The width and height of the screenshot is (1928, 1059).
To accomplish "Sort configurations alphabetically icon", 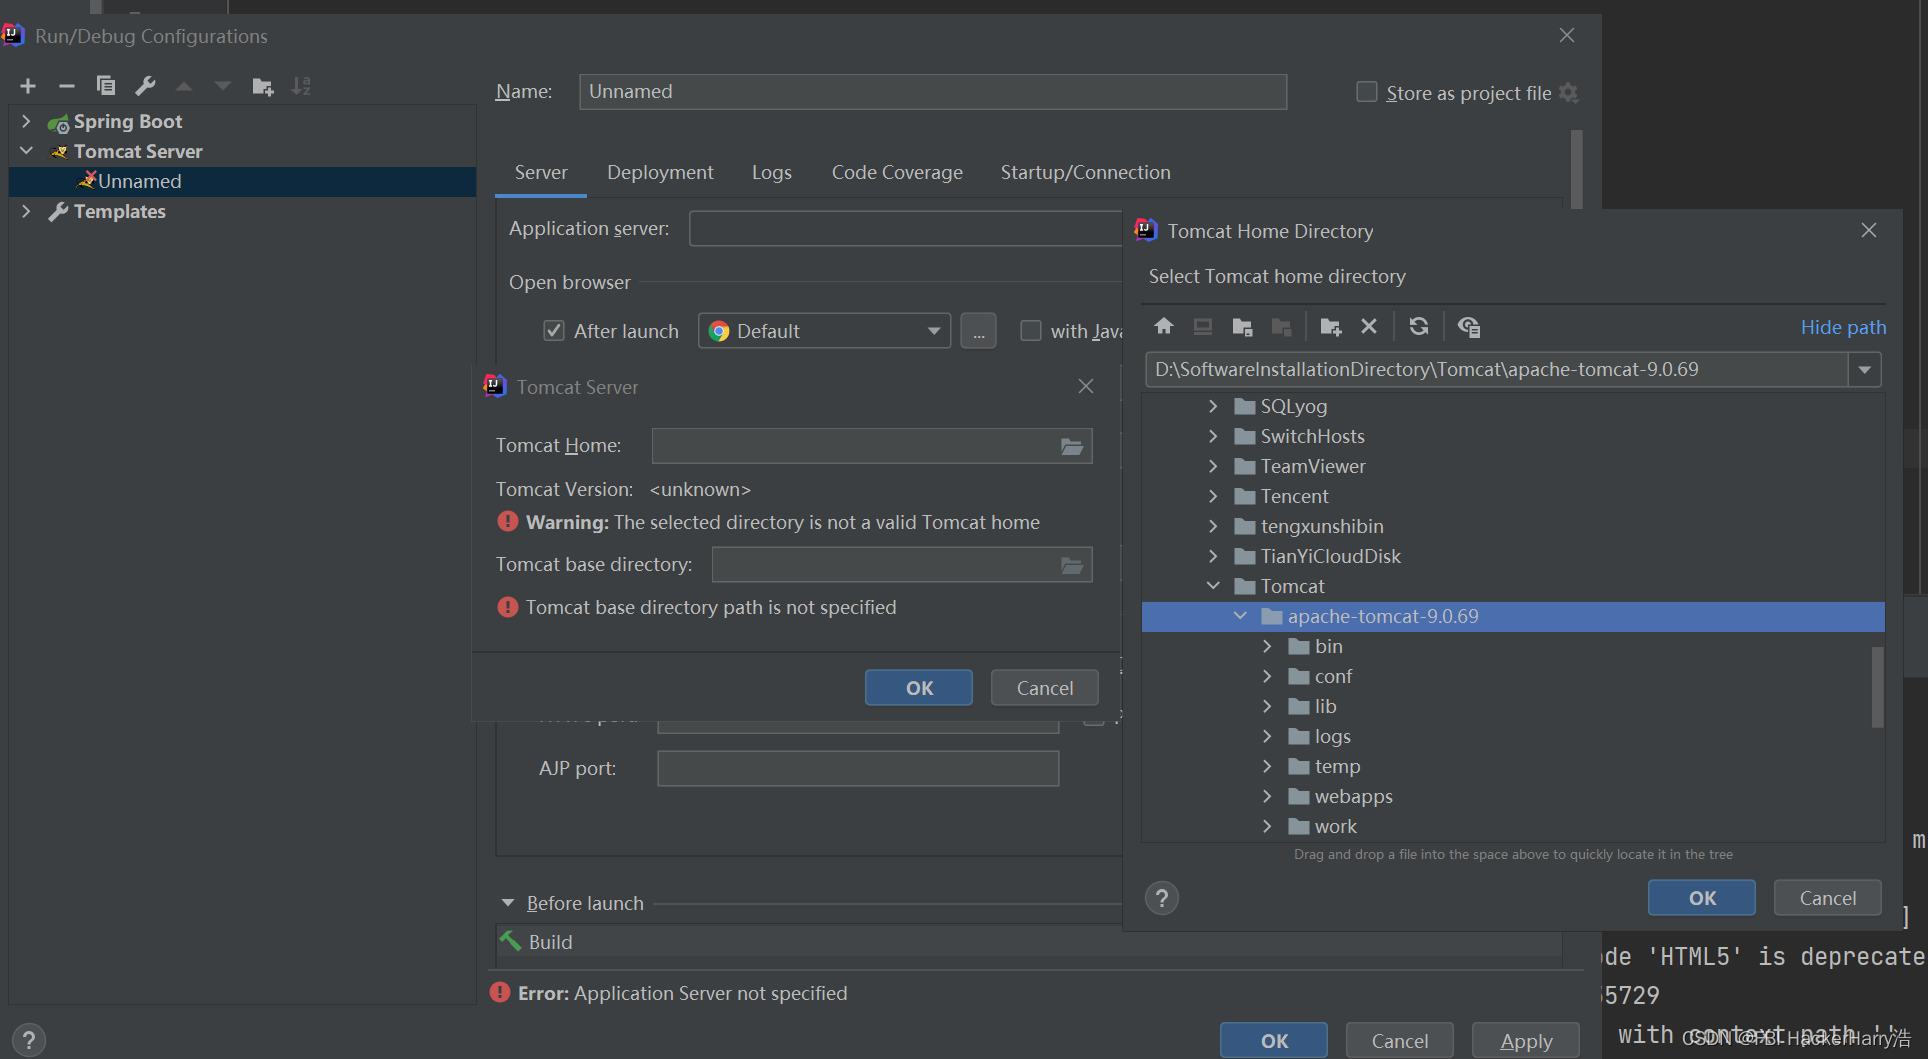I will point(301,86).
